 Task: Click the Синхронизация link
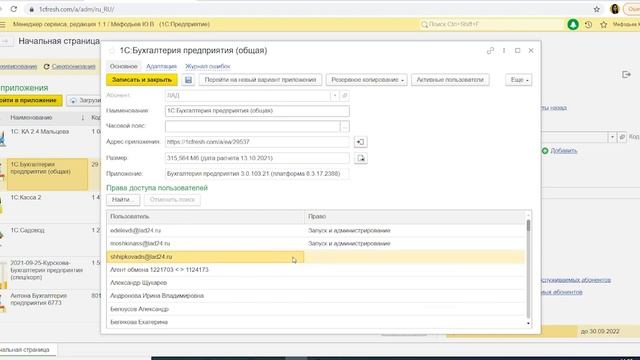coord(73,67)
